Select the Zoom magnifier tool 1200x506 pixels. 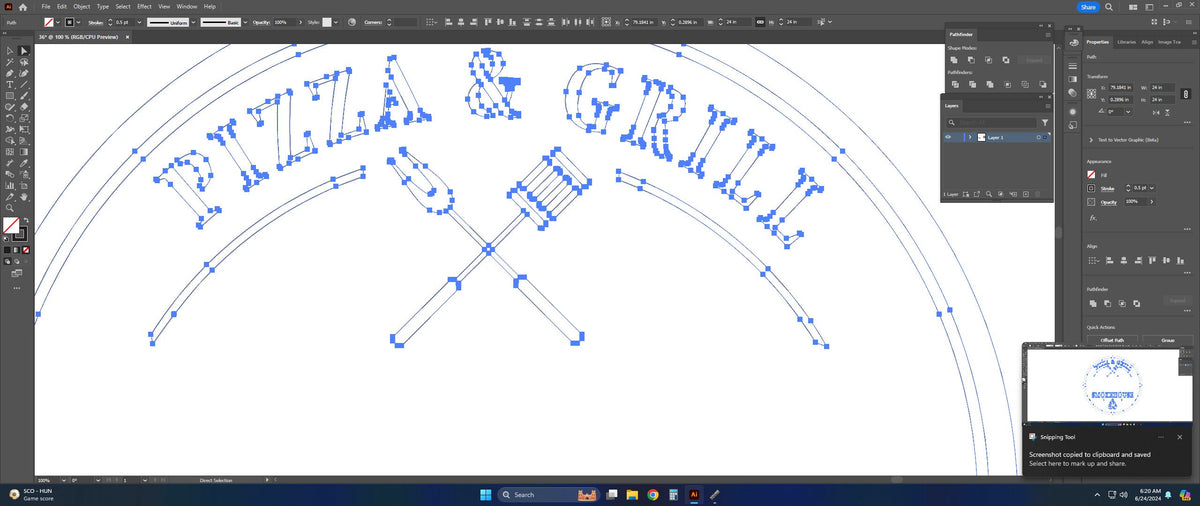click(10, 208)
